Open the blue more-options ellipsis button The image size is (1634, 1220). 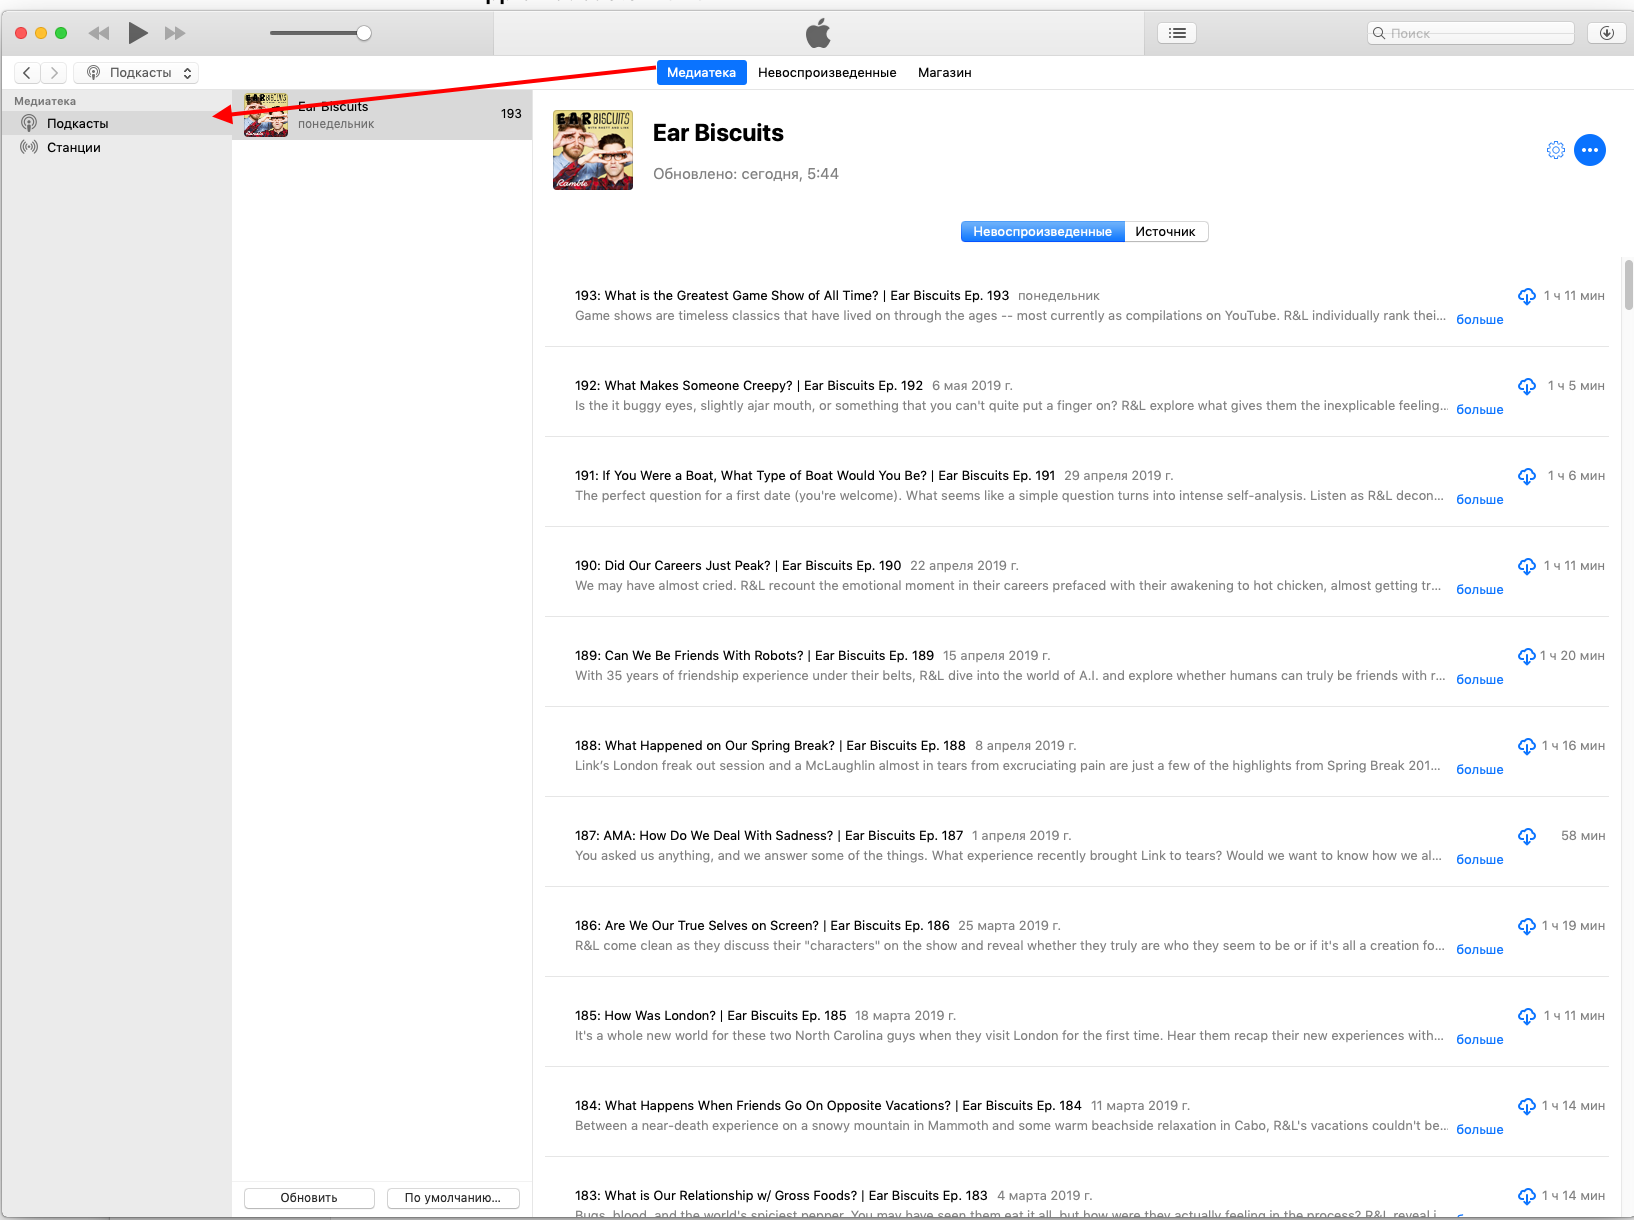[1590, 150]
